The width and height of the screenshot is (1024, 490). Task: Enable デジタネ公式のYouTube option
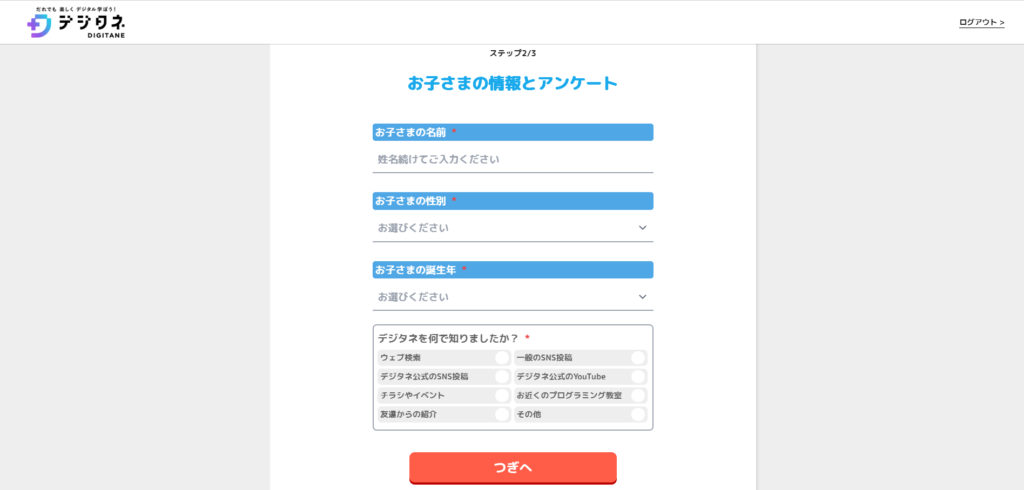pyautogui.click(x=581, y=377)
